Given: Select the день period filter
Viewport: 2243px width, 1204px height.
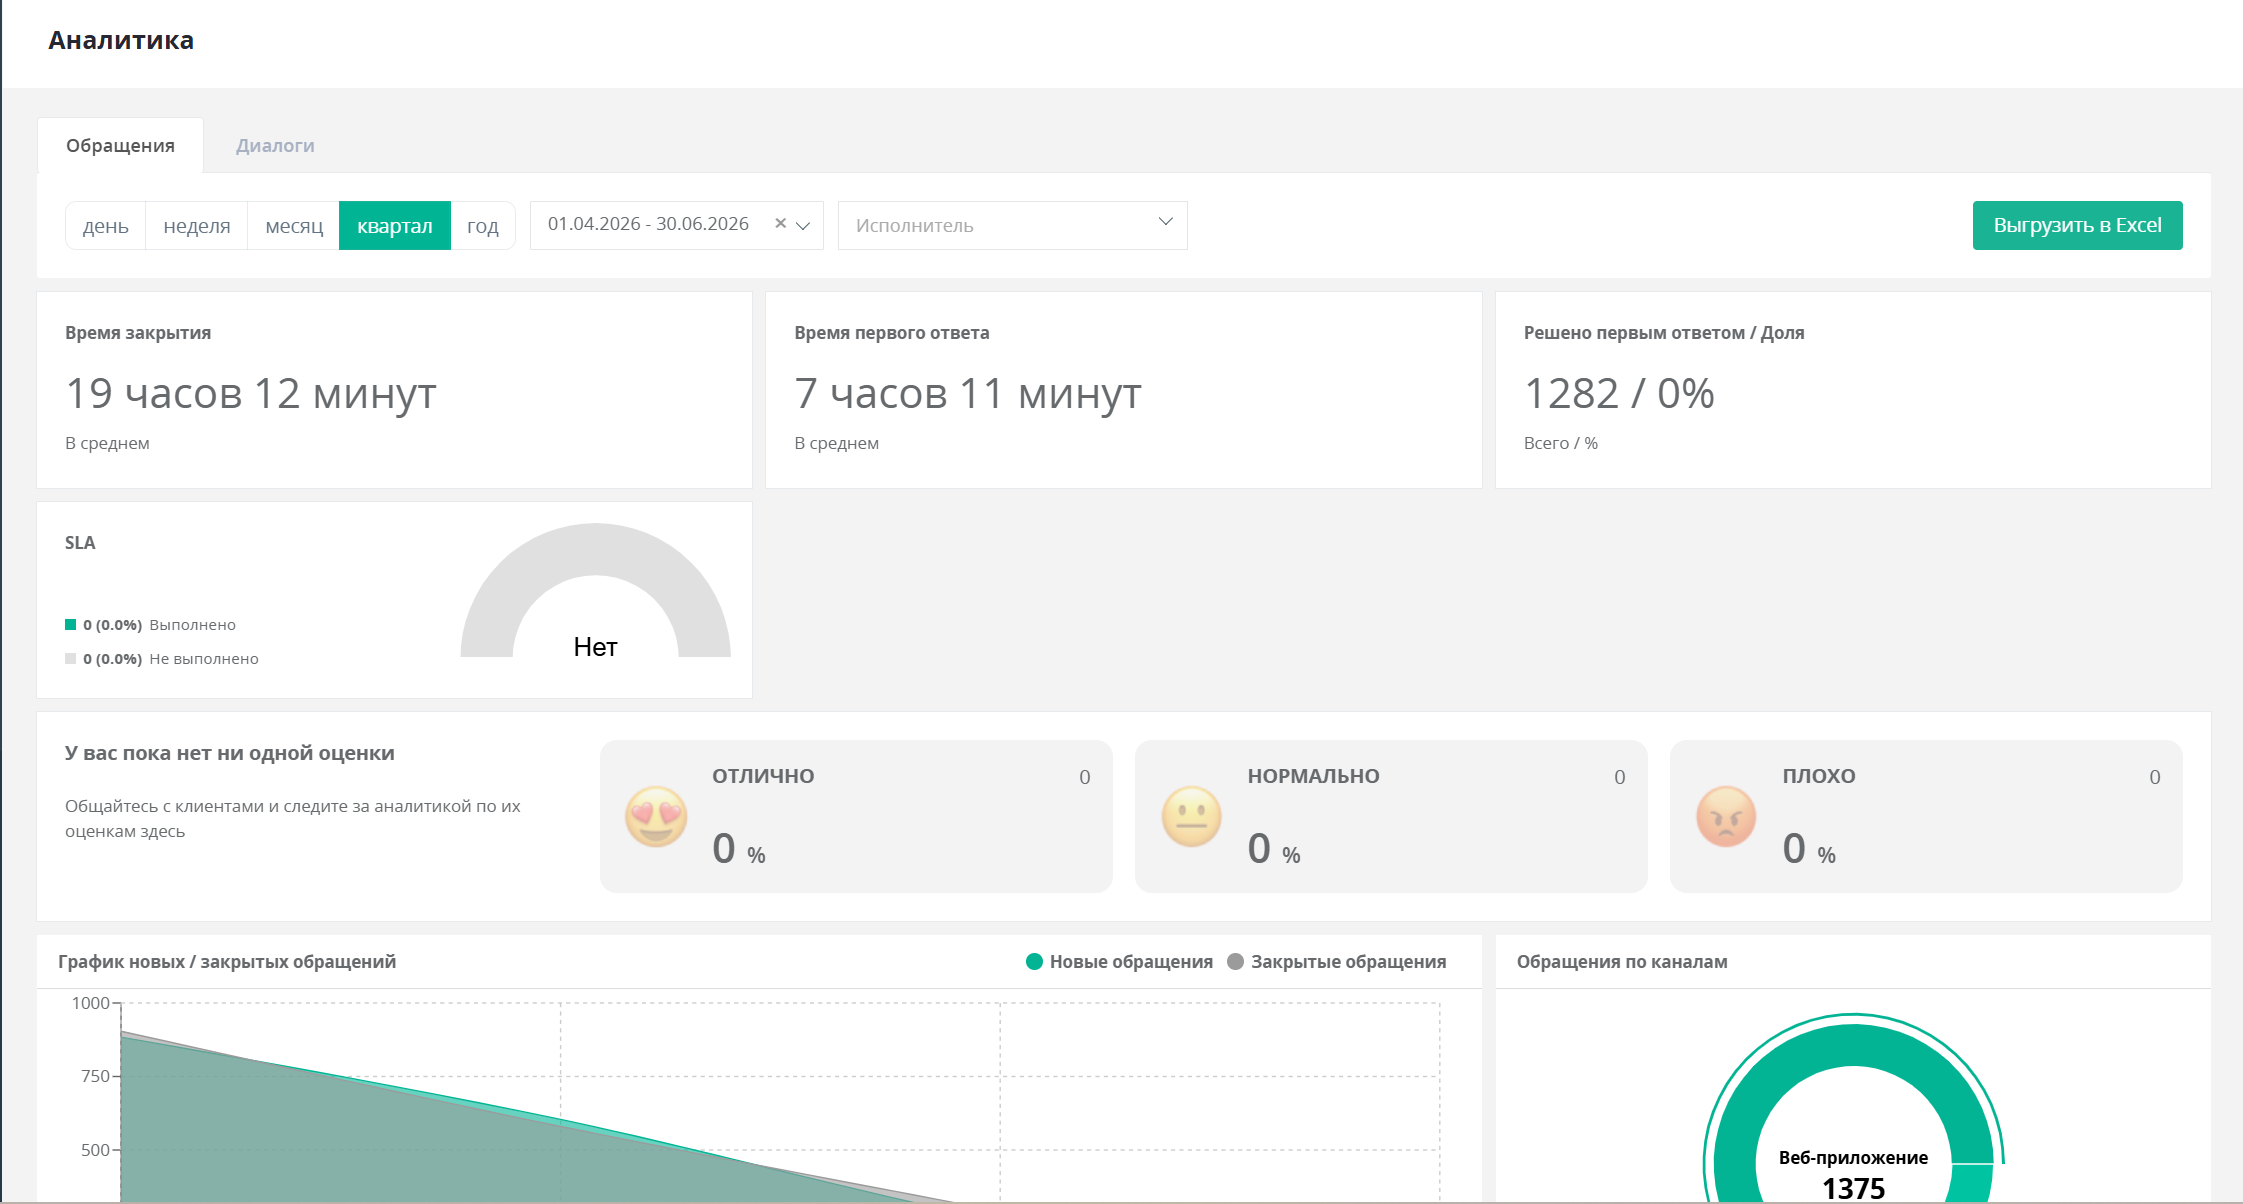Looking at the screenshot, I should pos(106,226).
